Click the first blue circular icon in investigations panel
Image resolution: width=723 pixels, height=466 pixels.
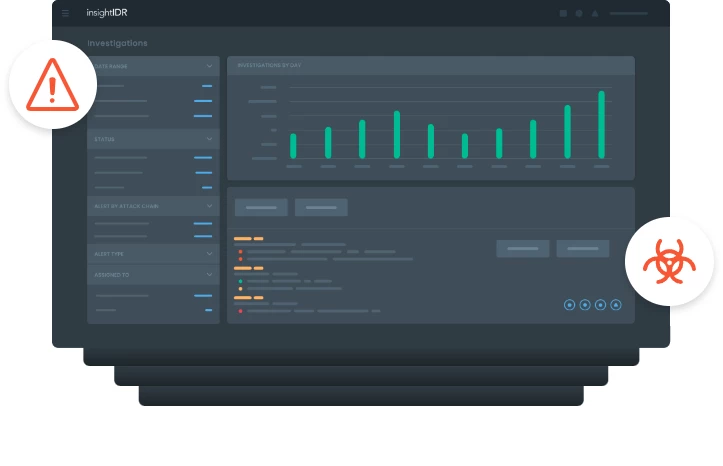coord(569,305)
